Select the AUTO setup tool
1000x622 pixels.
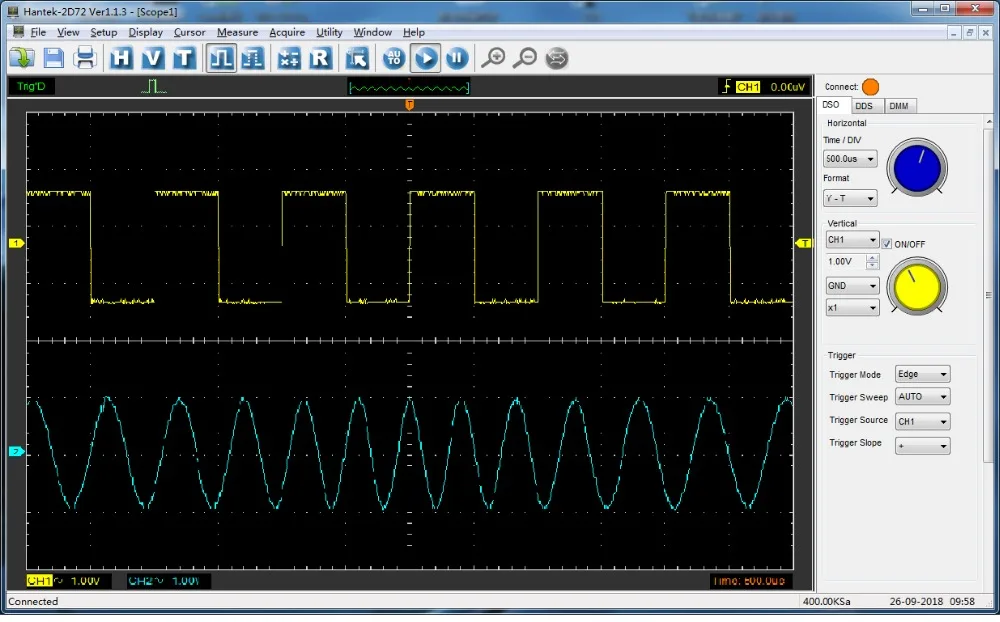[393, 58]
